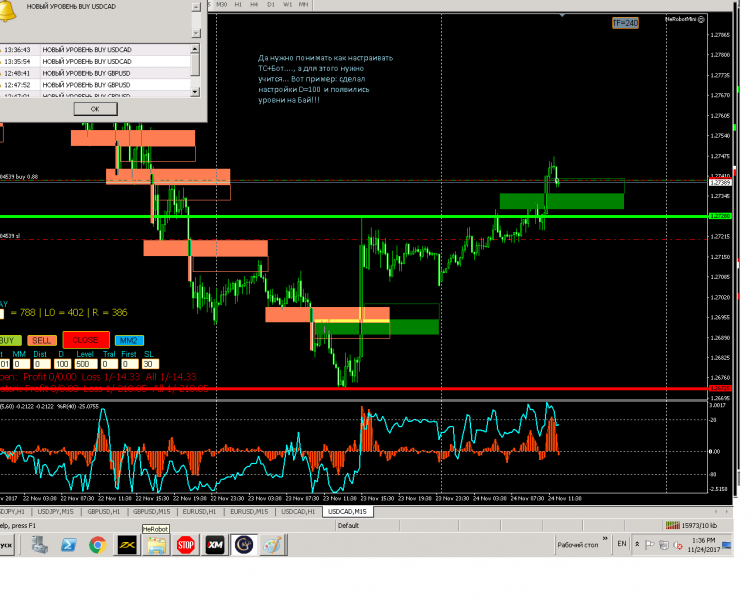Select the 12:48:41 BUY GBPUSD alert row
The image size is (750, 600).
click(x=96, y=73)
